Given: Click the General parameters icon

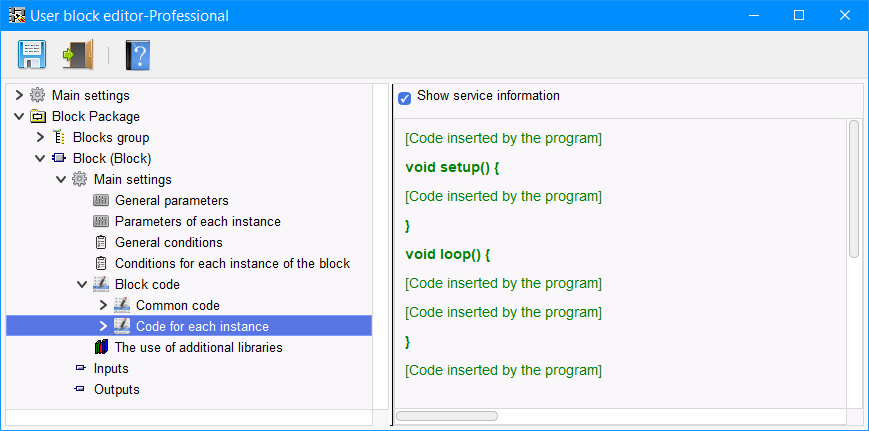Looking at the screenshot, I should click(x=100, y=200).
